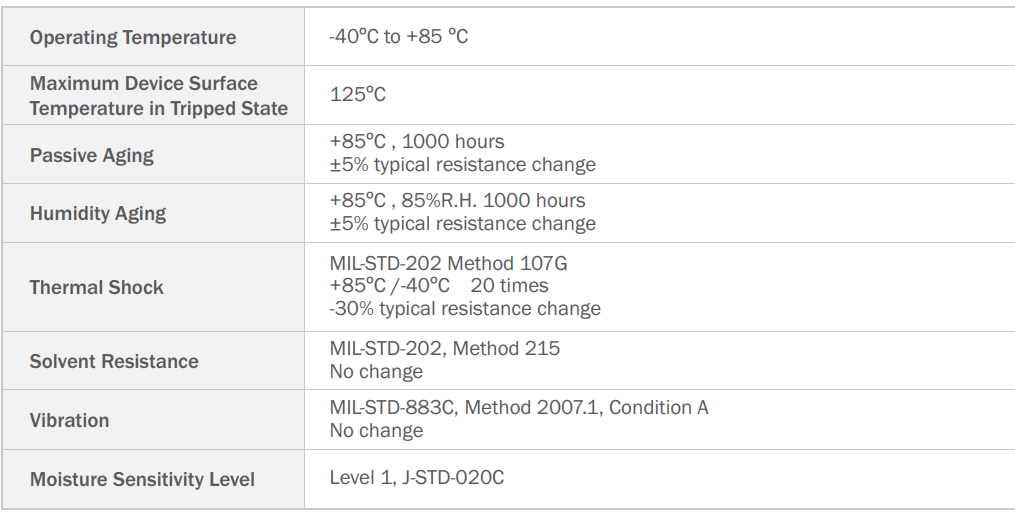Click the '-40°C to +85 °C' value
The image size is (1015, 512).
coord(399,37)
